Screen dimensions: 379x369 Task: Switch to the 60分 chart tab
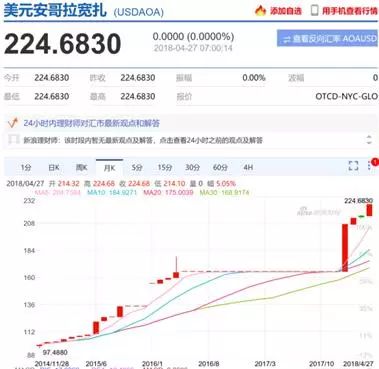click(x=220, y=167)
